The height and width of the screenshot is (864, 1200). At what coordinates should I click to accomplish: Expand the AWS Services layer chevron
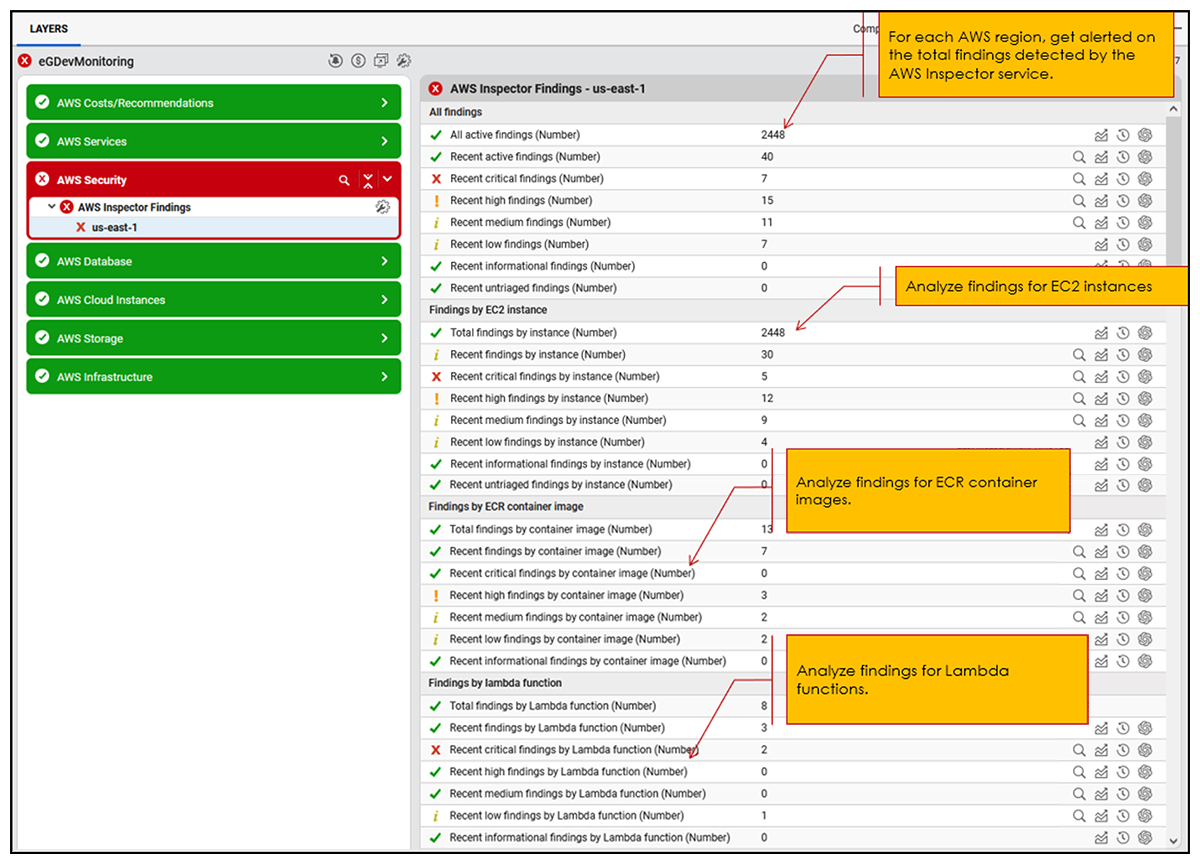coord(384,142)
